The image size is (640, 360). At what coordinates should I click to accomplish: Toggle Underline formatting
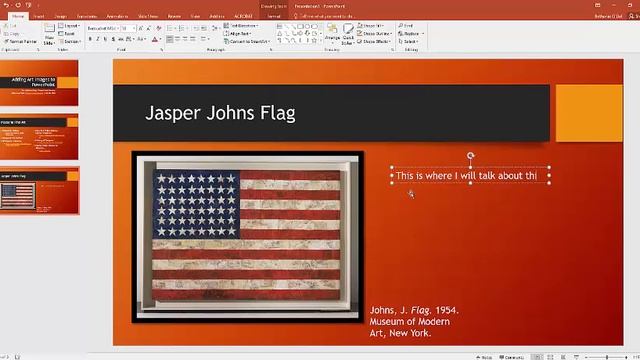105,39
